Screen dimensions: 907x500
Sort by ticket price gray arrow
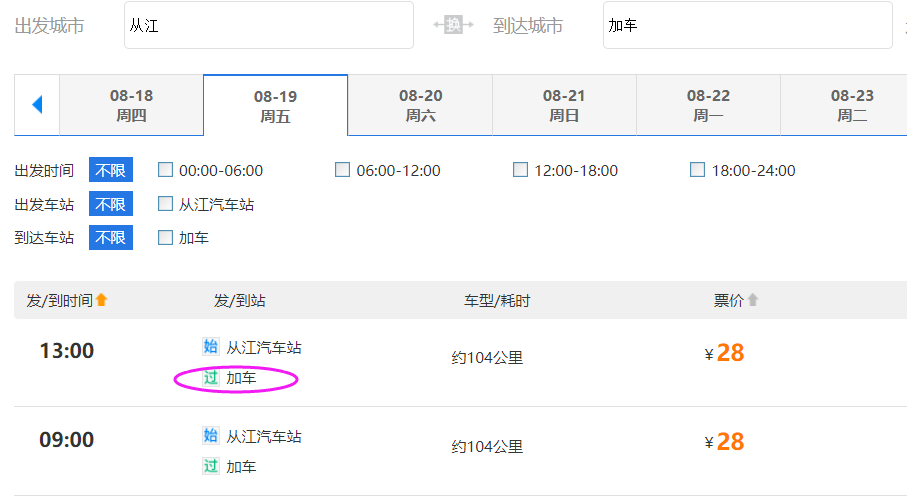tap(753, 300)
